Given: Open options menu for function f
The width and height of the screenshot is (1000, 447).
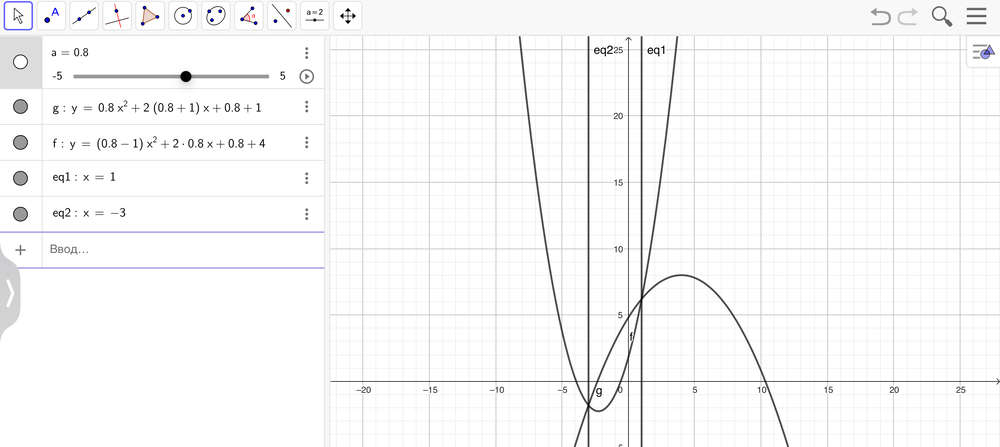Looking at the screenshot, I should [x=307, y=143].
